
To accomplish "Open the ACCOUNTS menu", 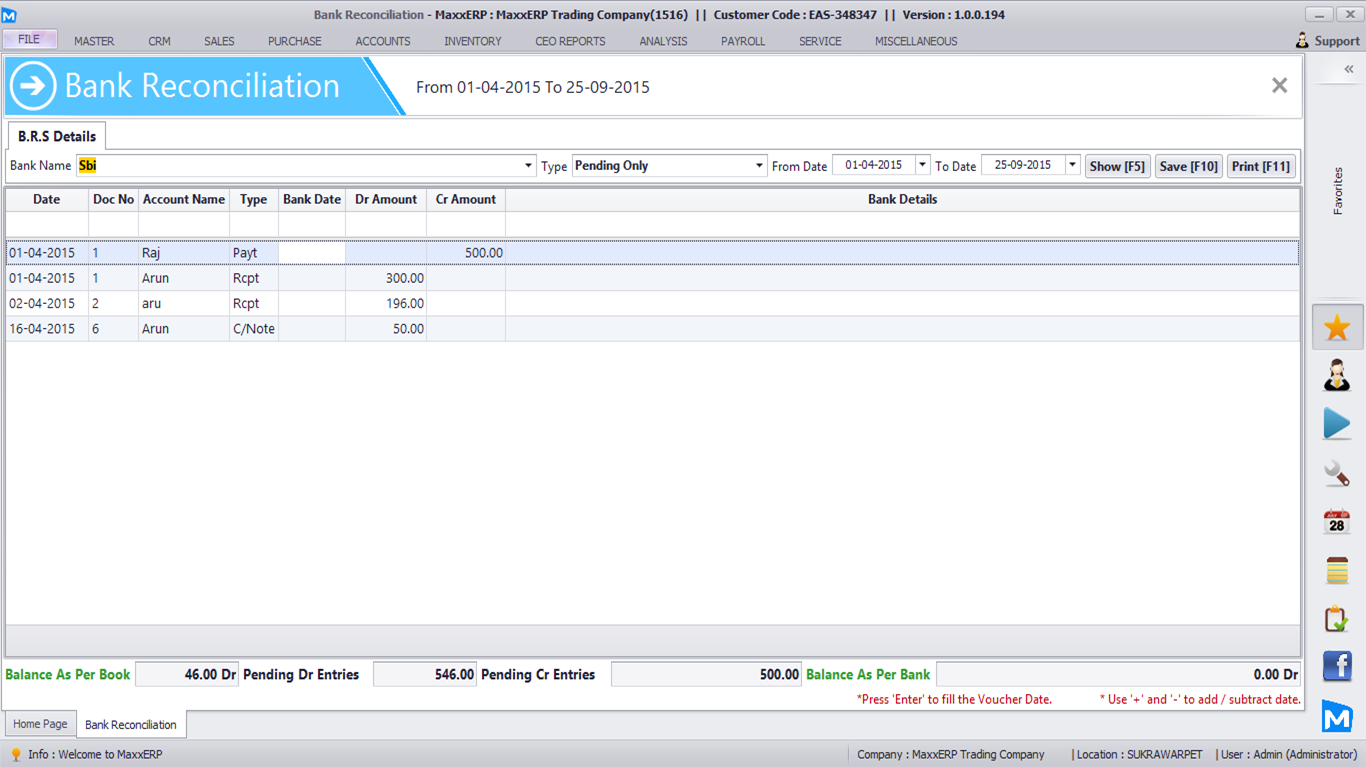I will click(x=383, y=41).
